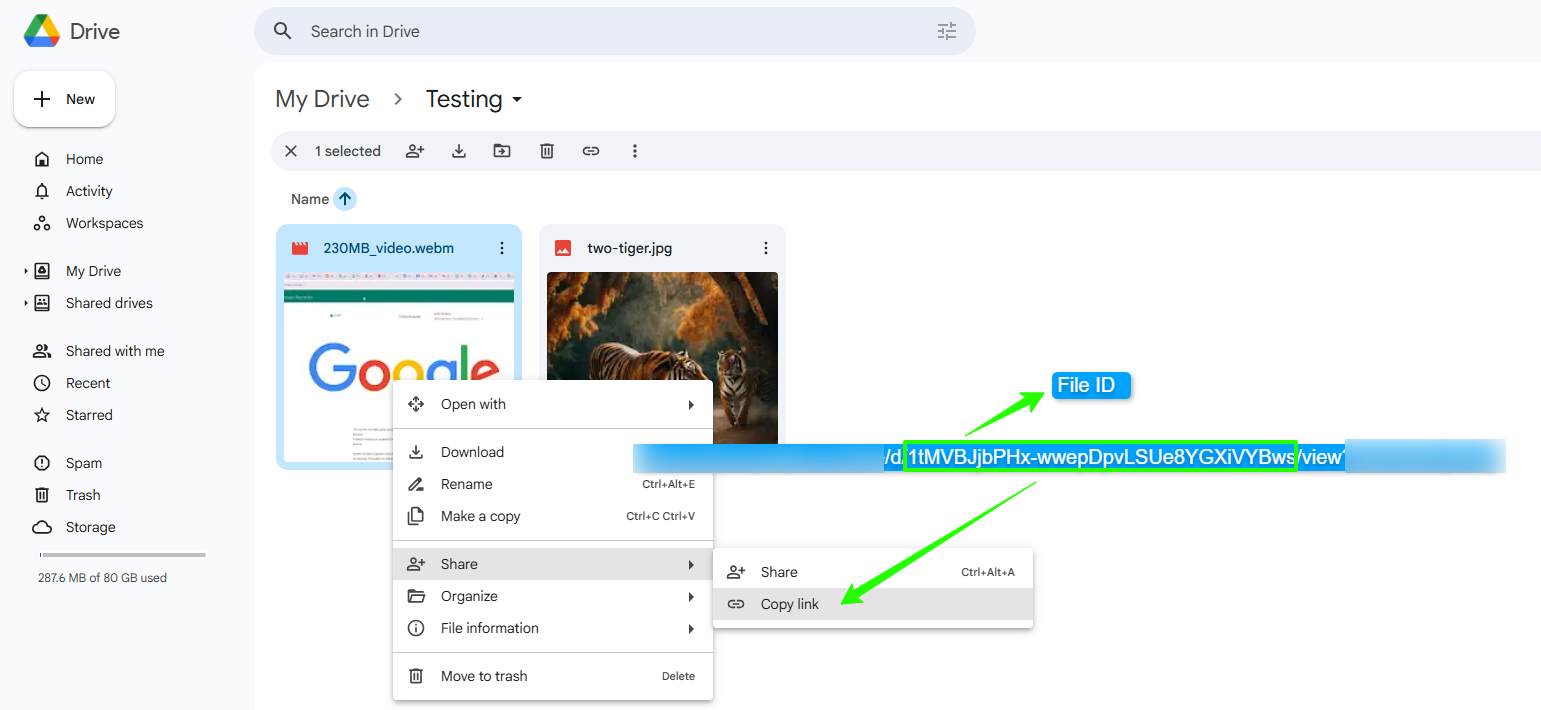Click the Name sort column header
The width and height of the screenshot is (1541, 710).
310,199
